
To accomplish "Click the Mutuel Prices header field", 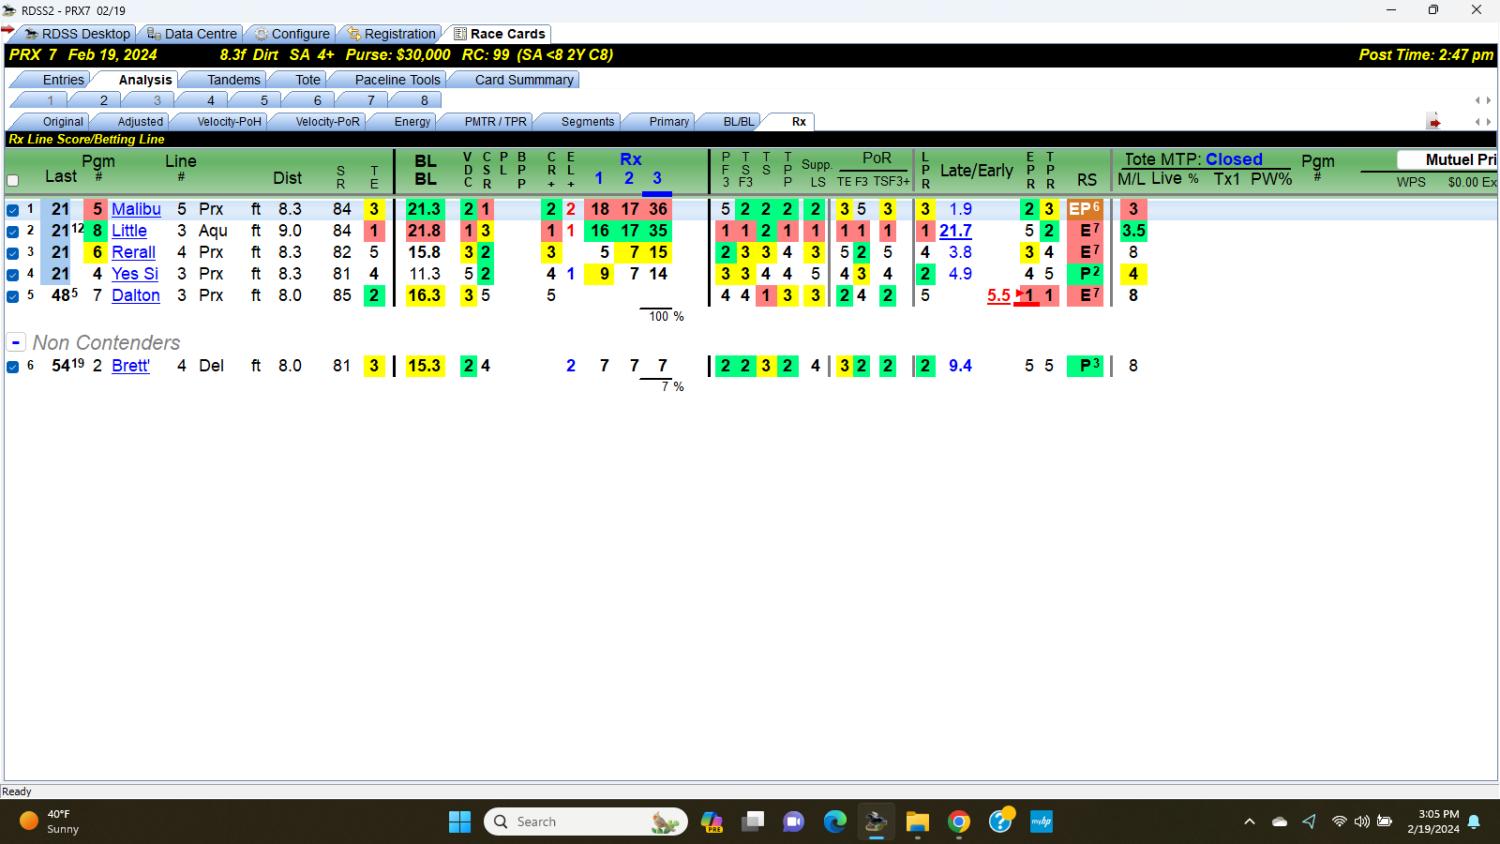I will pyautogui.click(x=1447, y=160).
